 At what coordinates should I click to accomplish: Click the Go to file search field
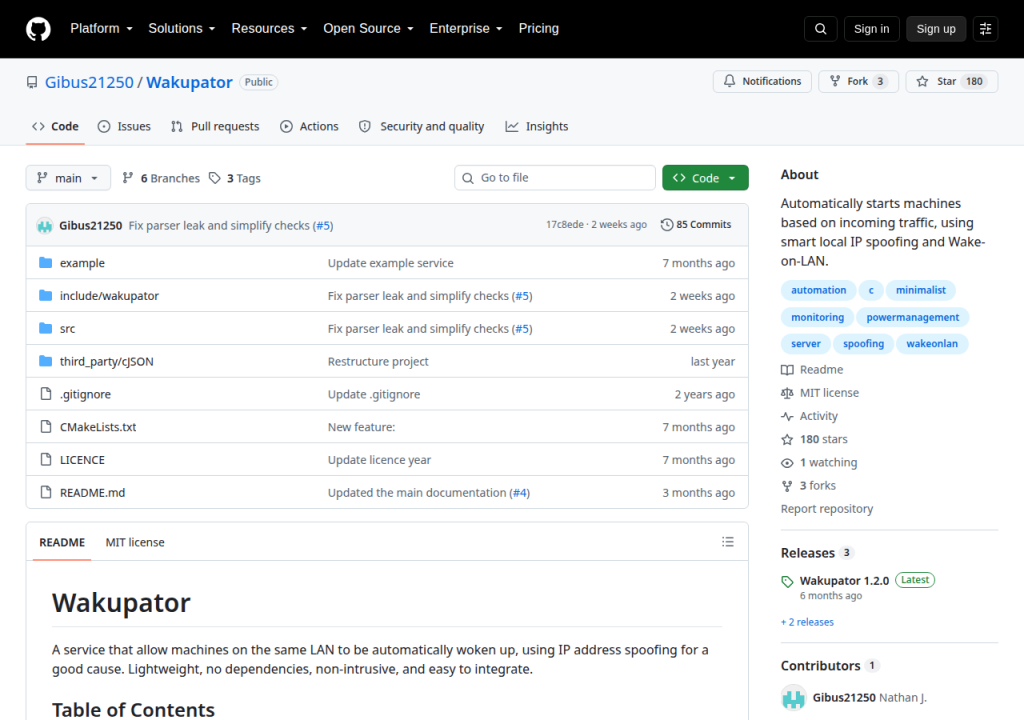coord(555,178)
